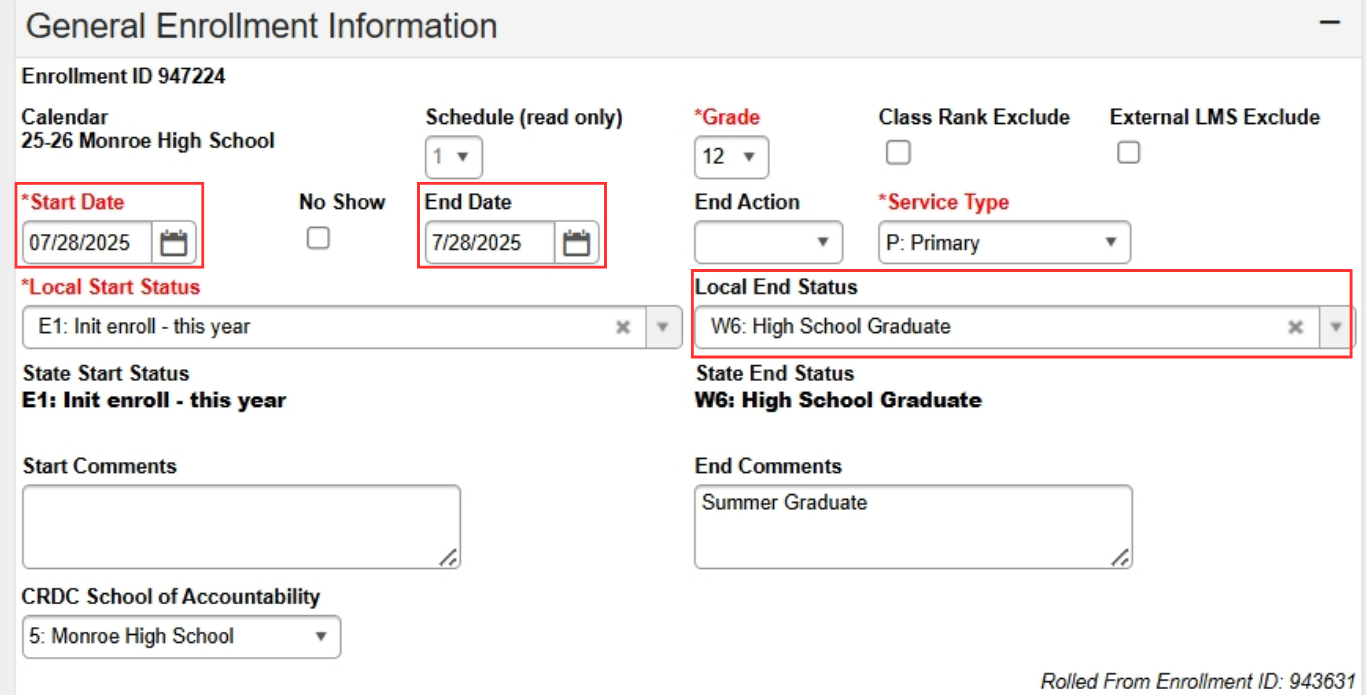This screenshot has height=697, width=1366.
Task: Click the End Comments resize handle
Action: coord(1121,558)
